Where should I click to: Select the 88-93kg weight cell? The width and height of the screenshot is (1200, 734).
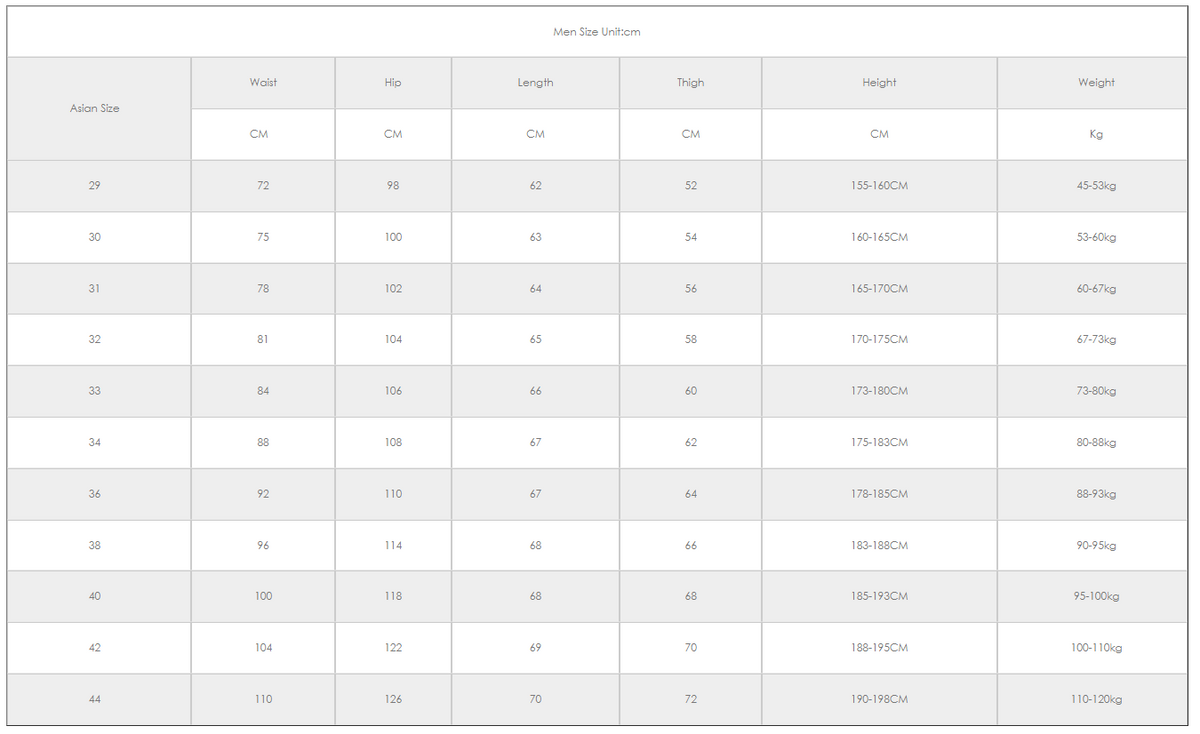click(1096, 494)
